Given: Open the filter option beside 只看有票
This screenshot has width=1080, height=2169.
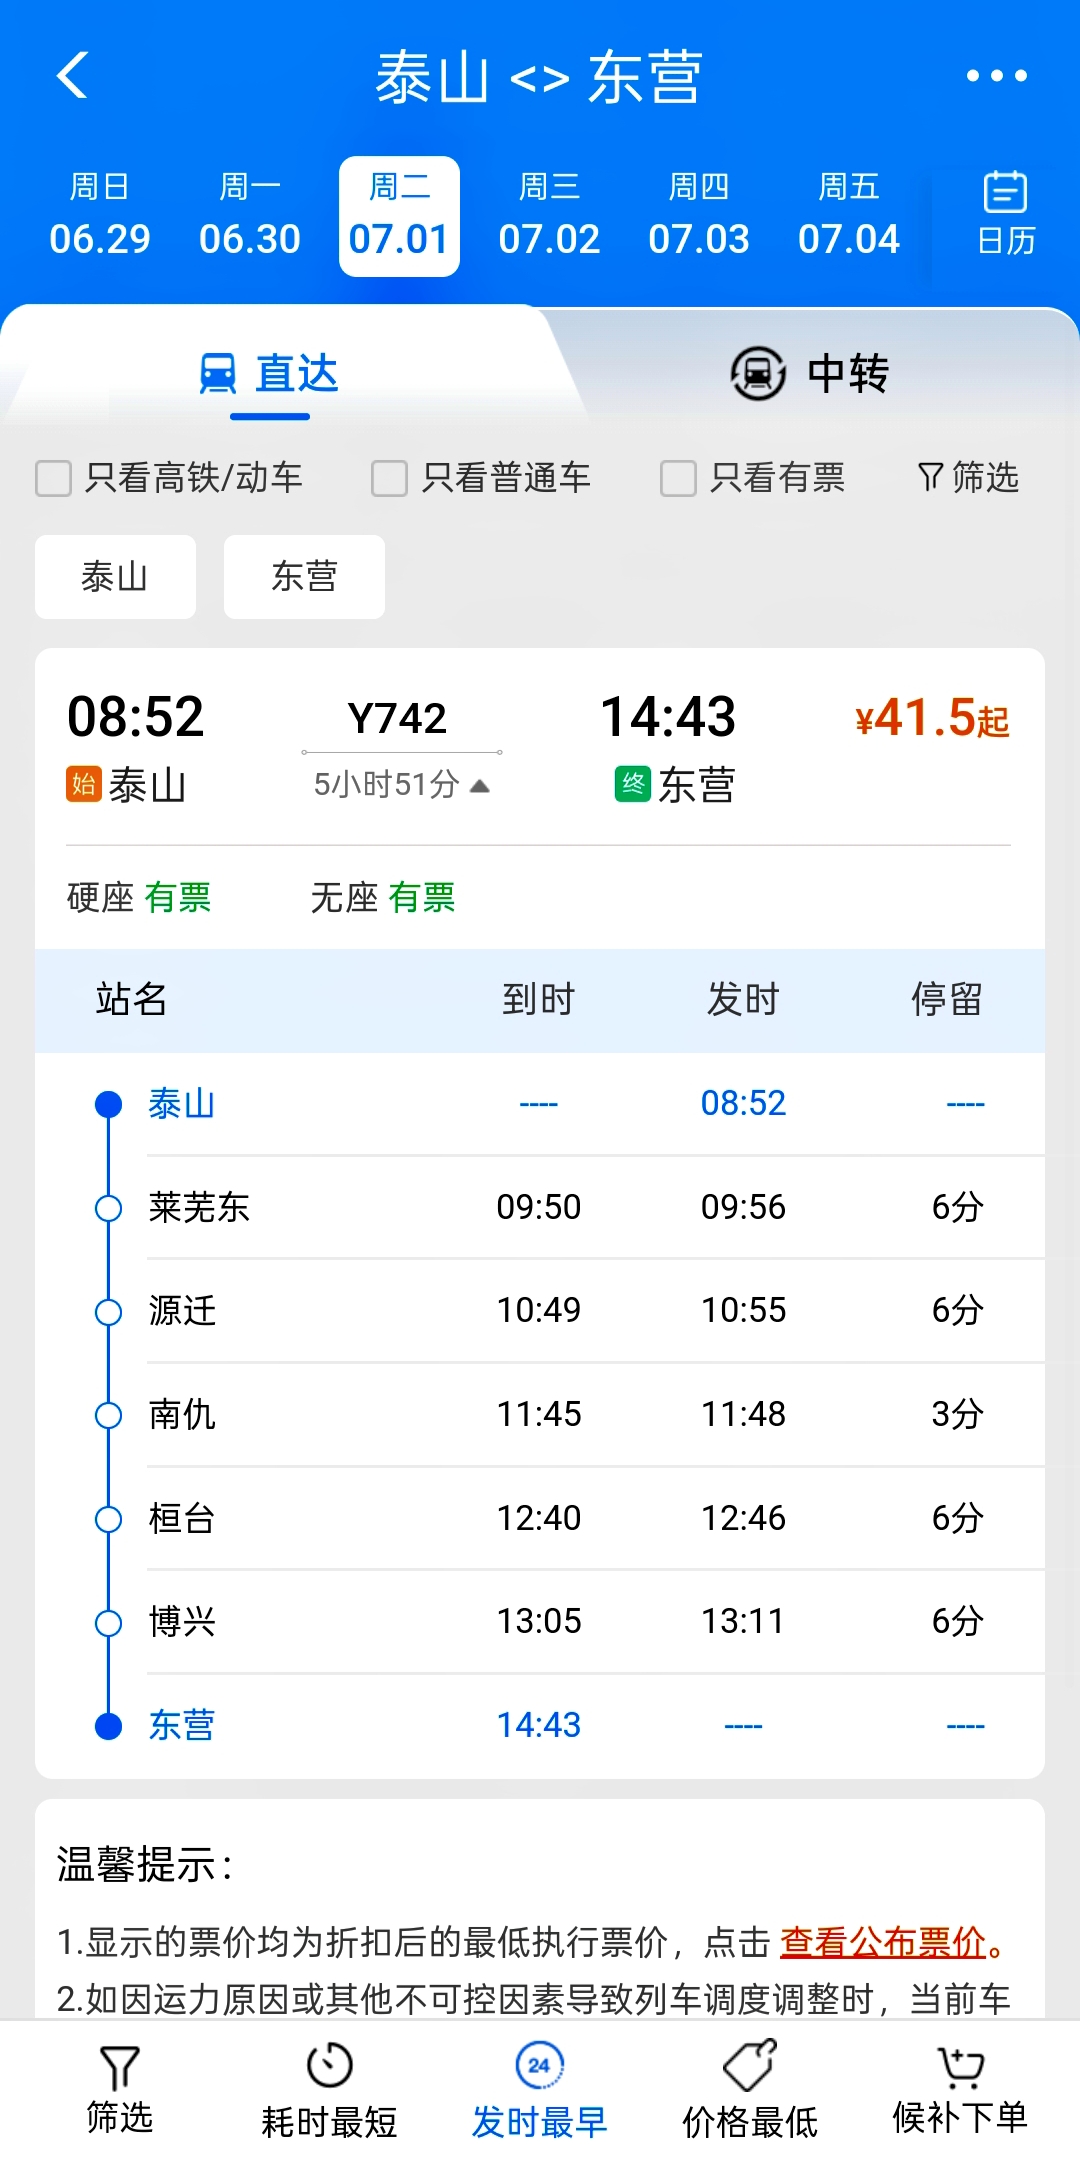Looking at the screenshot, I should (968, 478).
